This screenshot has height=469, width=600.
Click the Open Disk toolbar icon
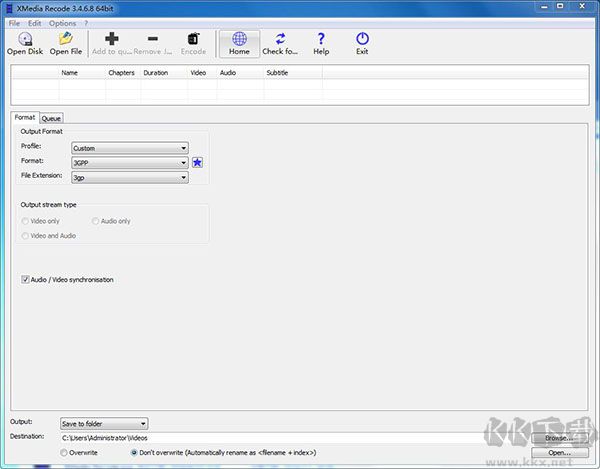[25, 39]
